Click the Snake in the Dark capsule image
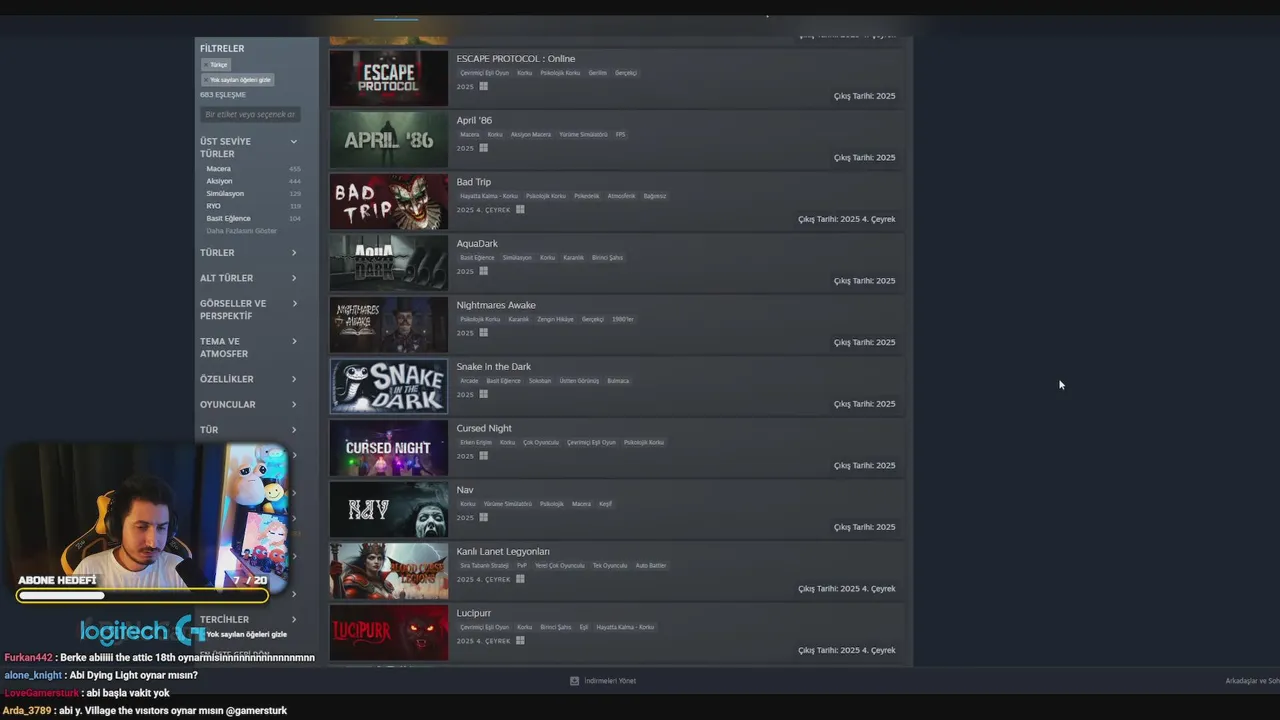 (x=389, y=386)
